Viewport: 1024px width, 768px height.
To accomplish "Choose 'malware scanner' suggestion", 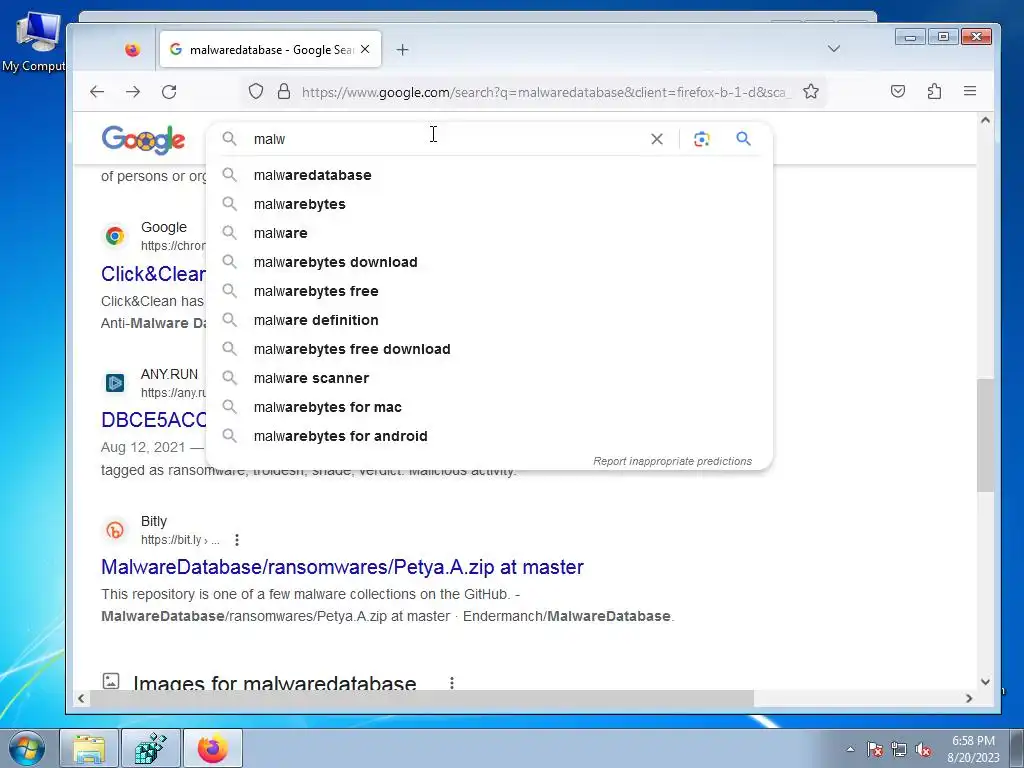I will (489, 378).
